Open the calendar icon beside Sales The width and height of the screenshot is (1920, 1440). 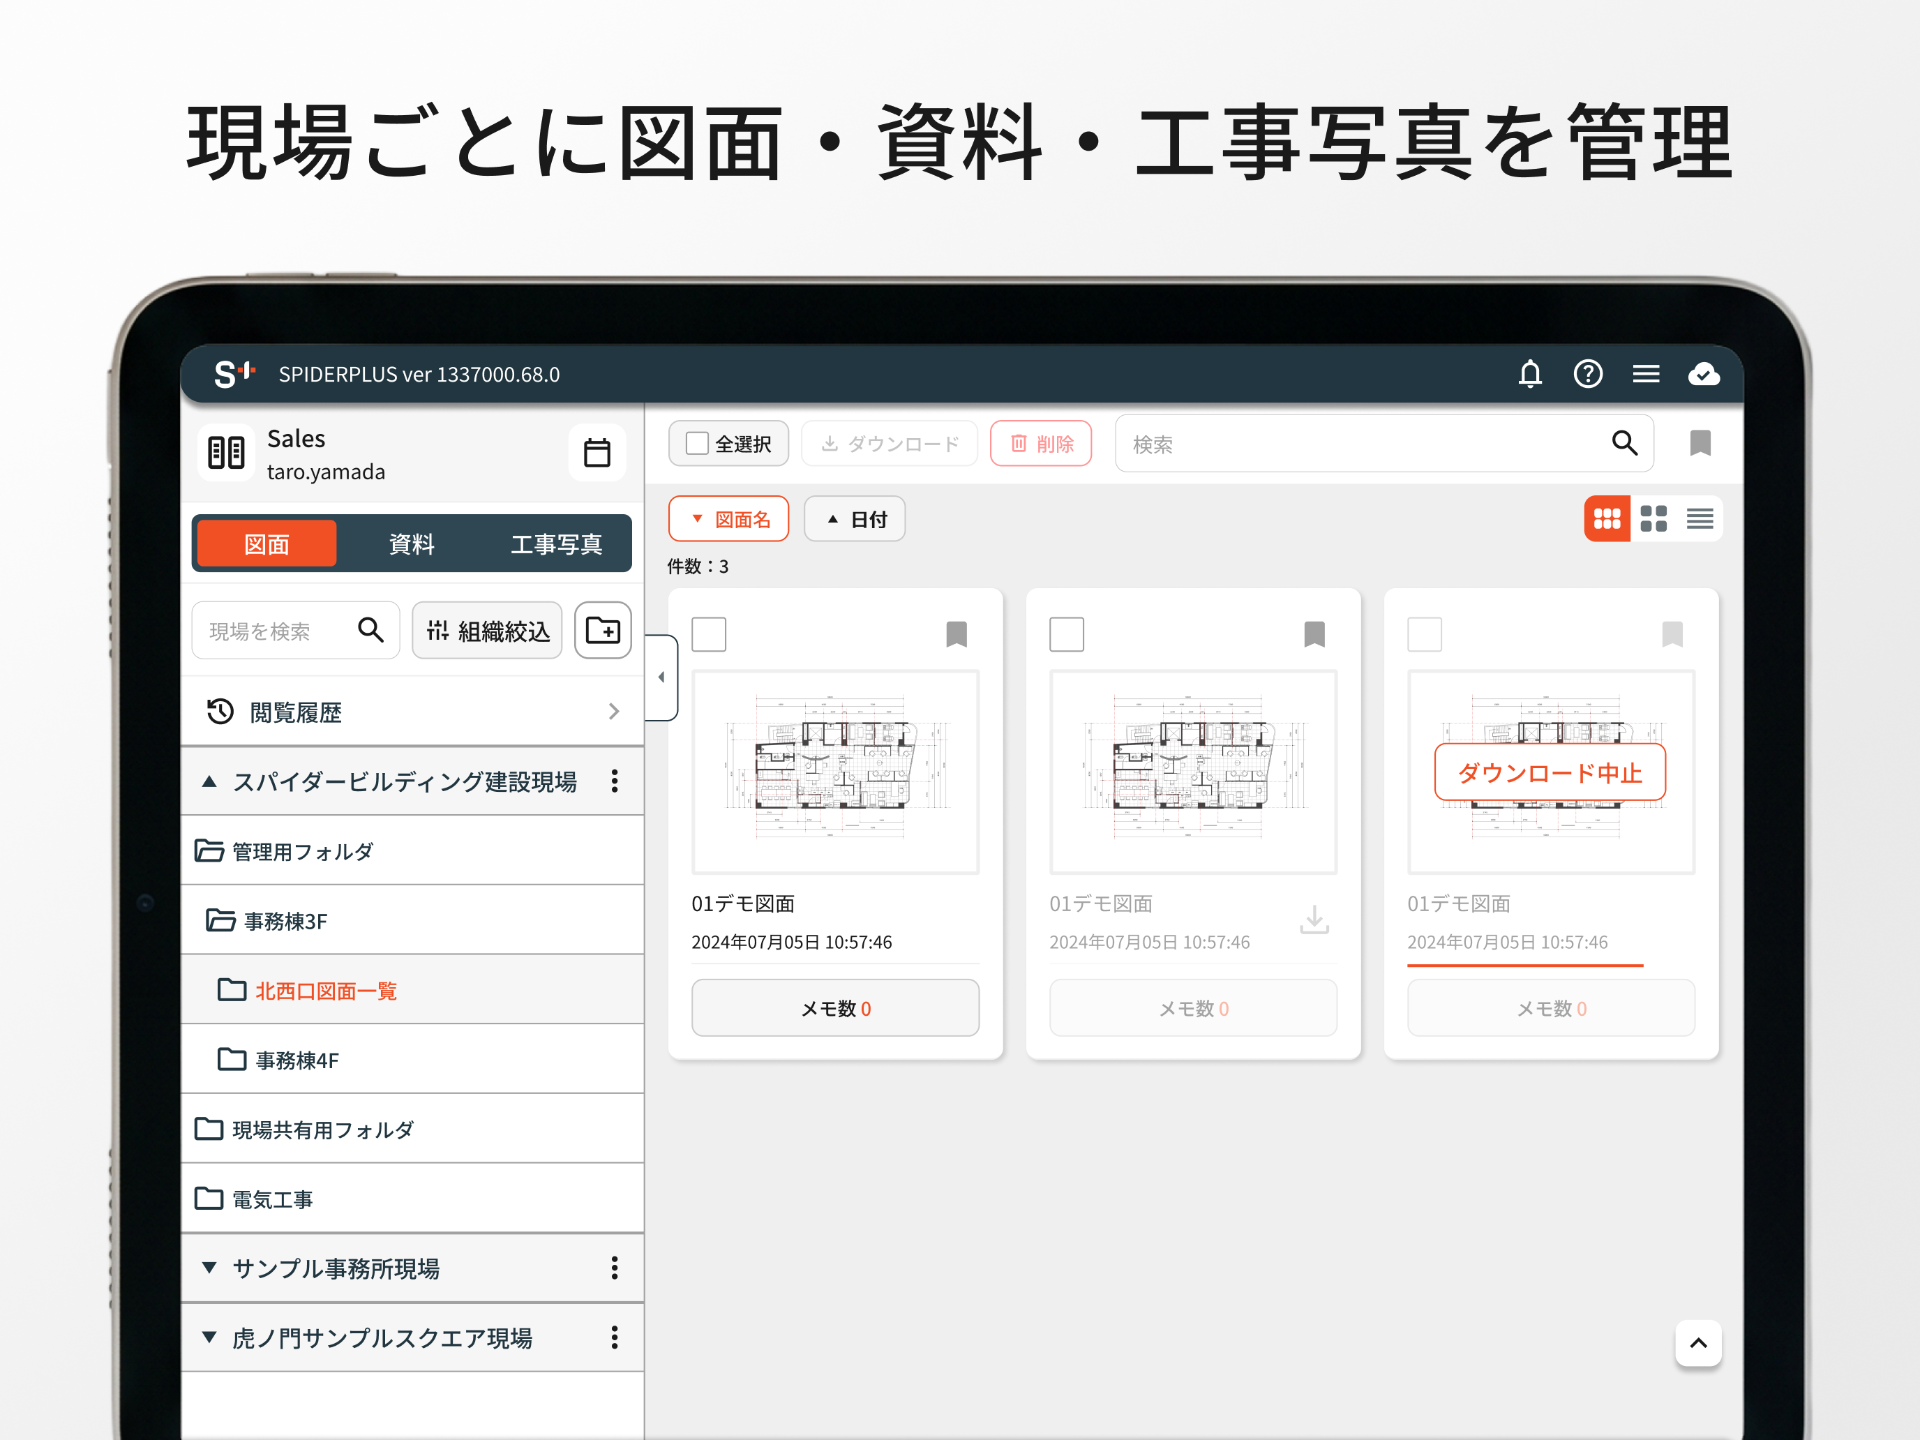click(x=597, y=453)
